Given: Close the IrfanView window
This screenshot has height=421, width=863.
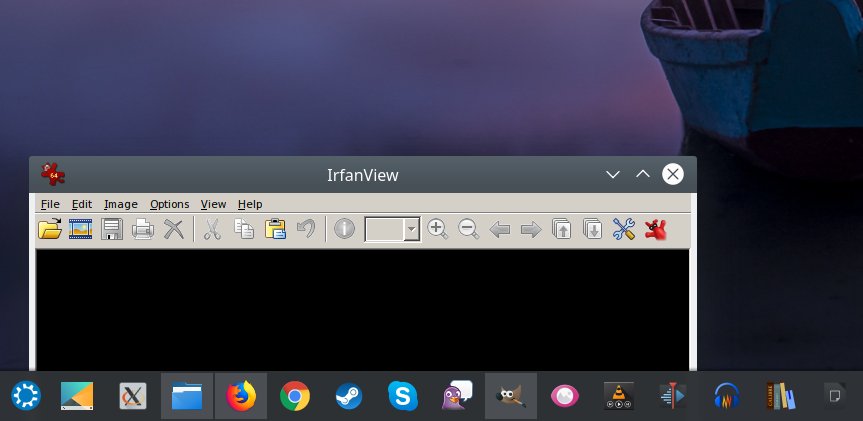Looking at the screenshot, I should [x=673, y=174].
